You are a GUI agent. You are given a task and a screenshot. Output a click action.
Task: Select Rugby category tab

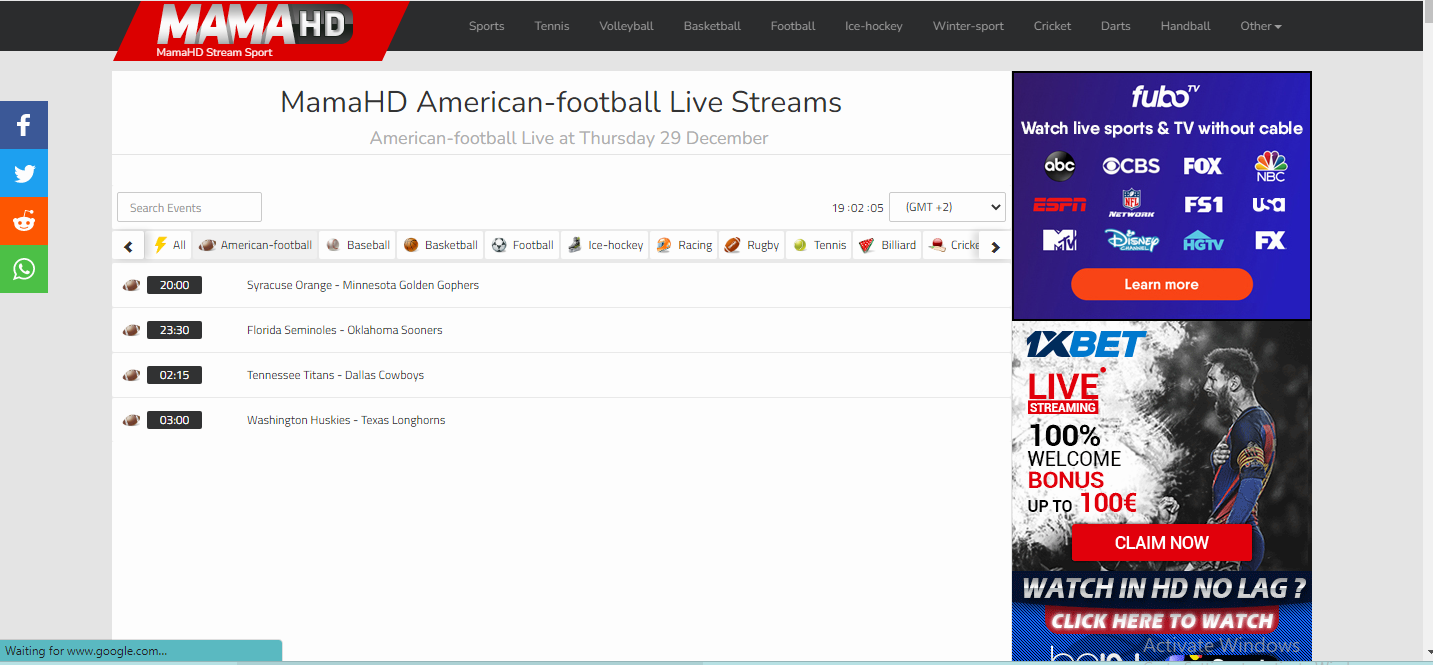pyautogui.click(x=752, y=245)
